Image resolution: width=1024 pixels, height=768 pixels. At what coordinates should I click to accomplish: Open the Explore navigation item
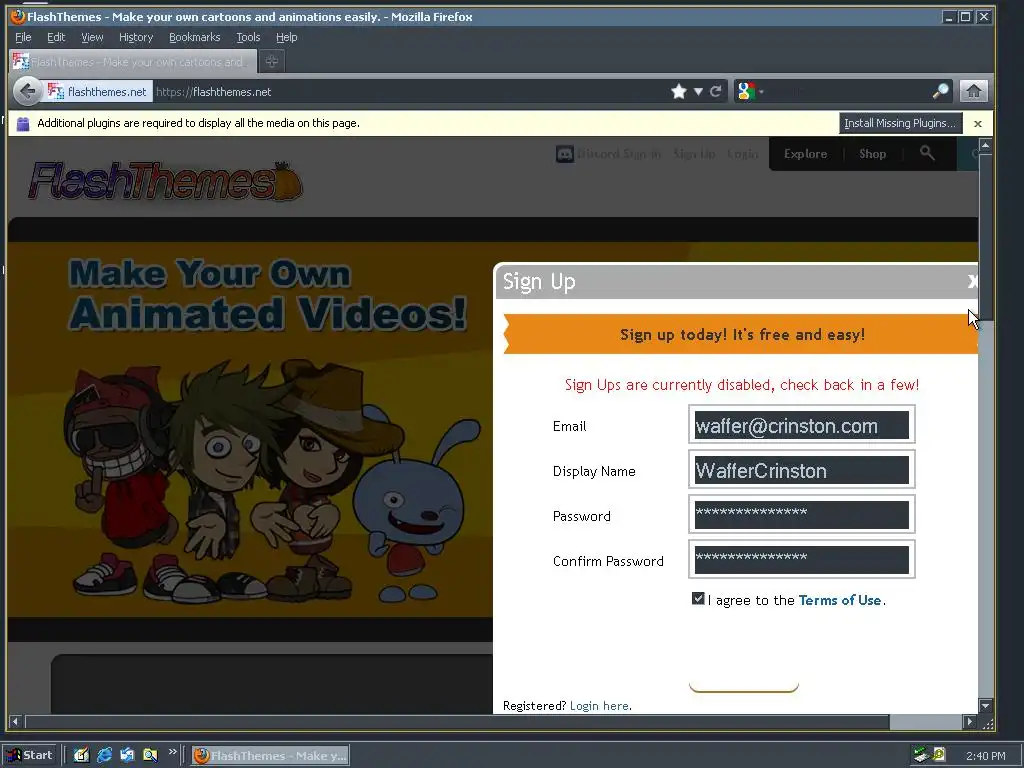tap(805, 154)
